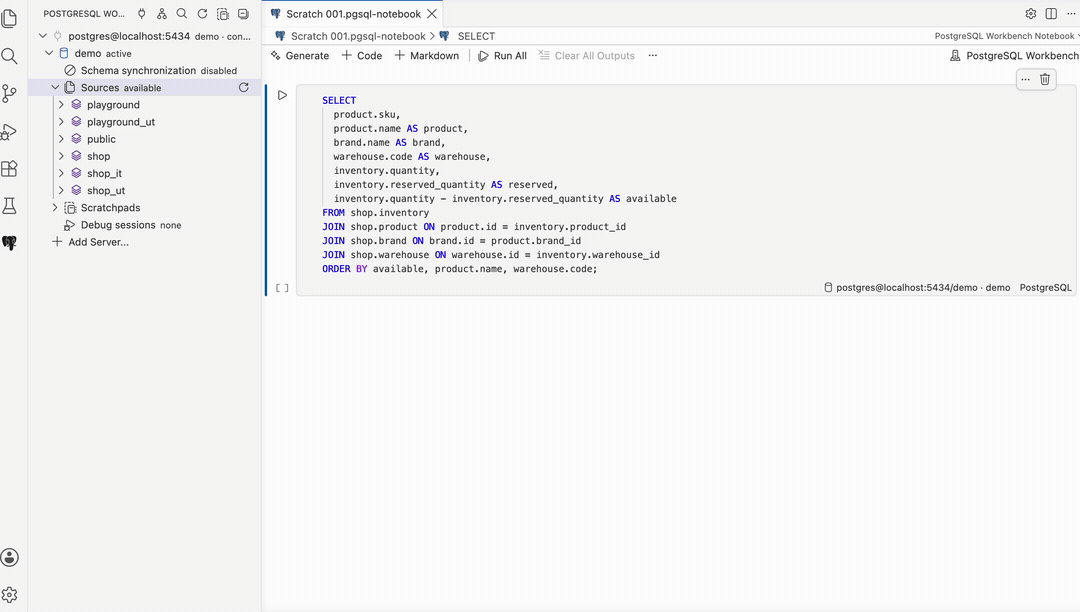Open notebook settings gear at top right
Screen dimensions: 1080x612
(1031, 14)
